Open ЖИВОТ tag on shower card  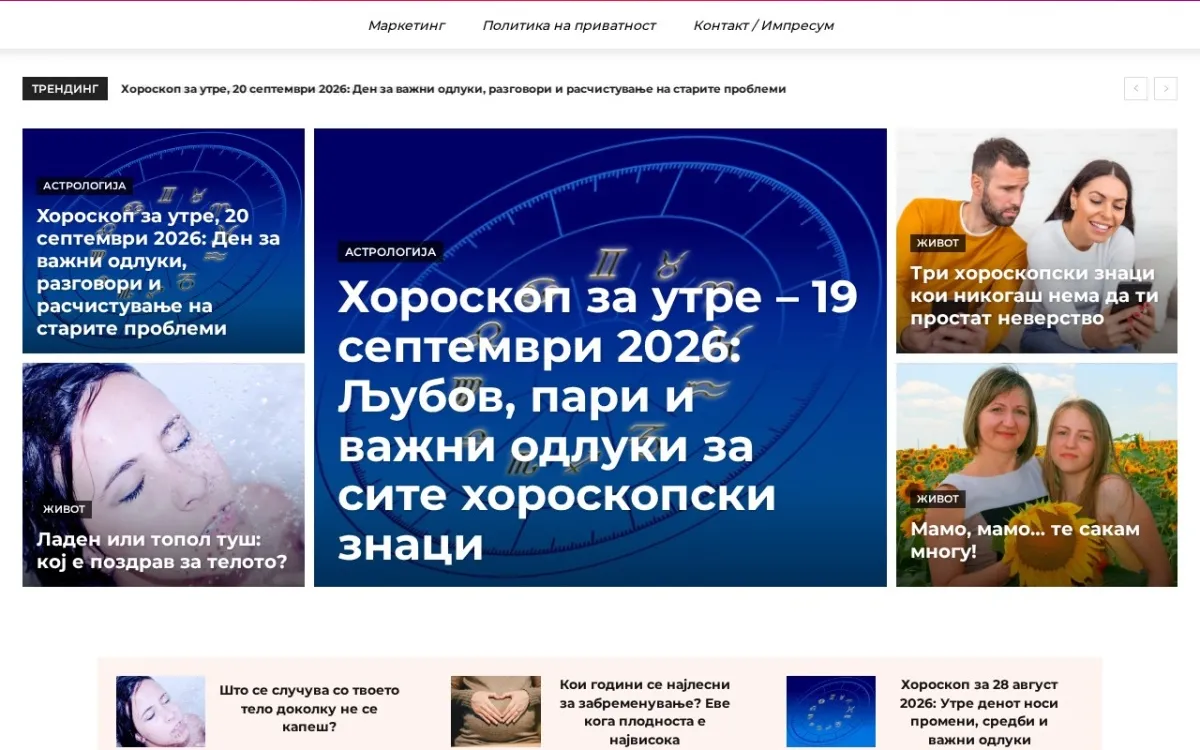[x=64, y=509]
